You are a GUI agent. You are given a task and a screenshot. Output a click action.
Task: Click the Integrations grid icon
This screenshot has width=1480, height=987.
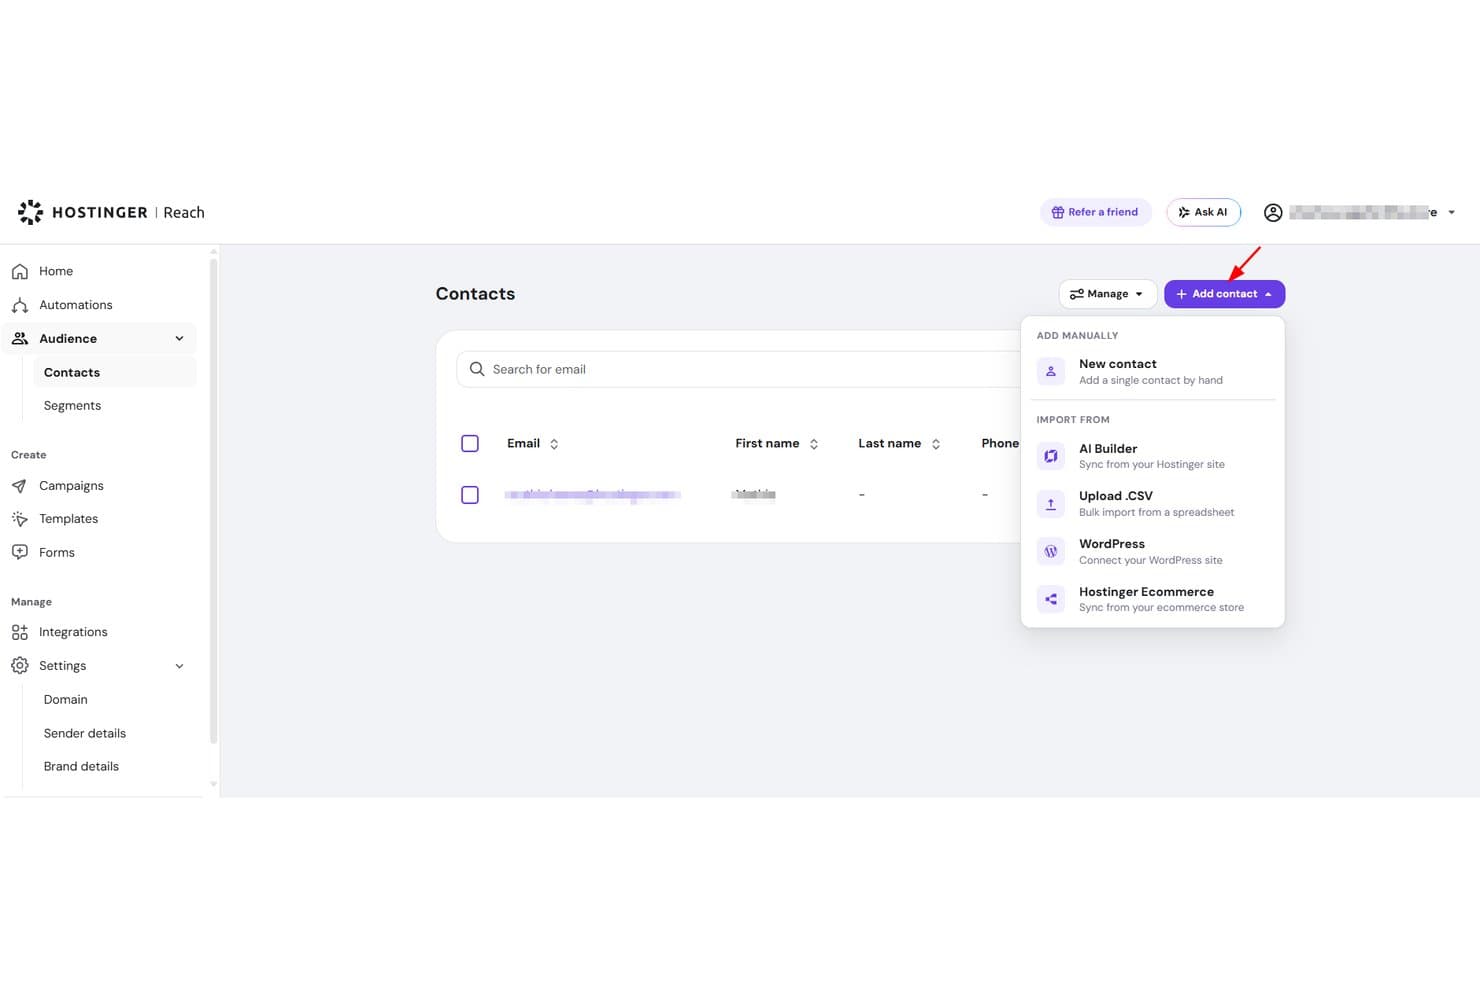tap(20, 632)
